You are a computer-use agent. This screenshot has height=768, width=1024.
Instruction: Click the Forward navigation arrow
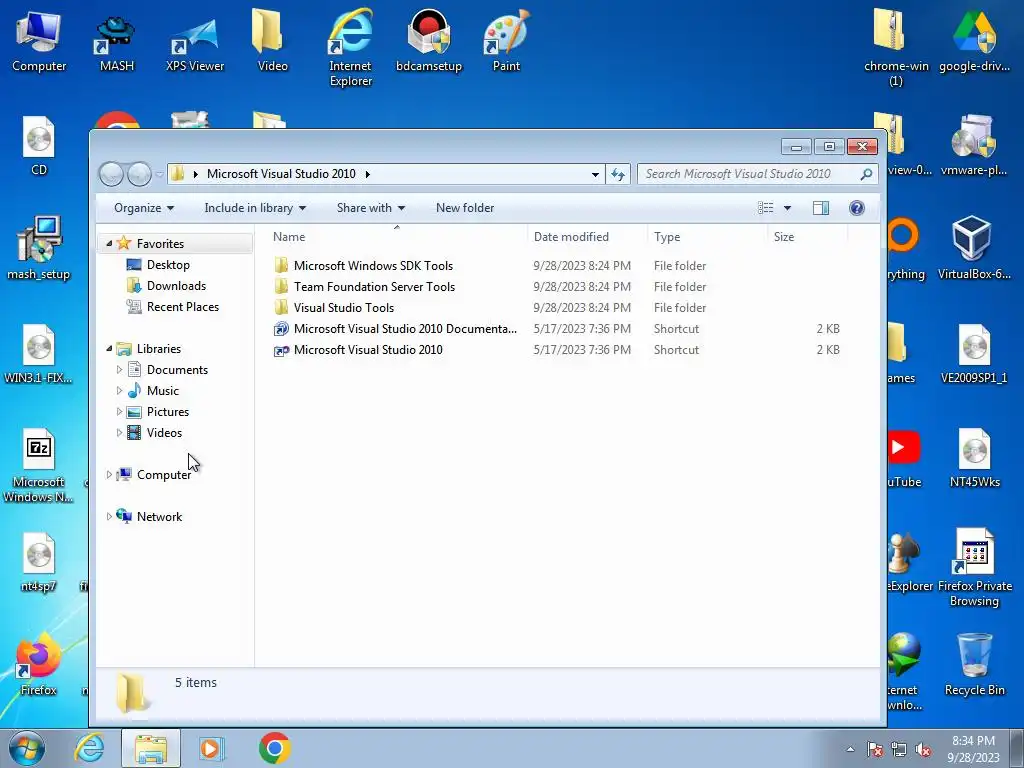pyautogui.click(x=139, y=174)
